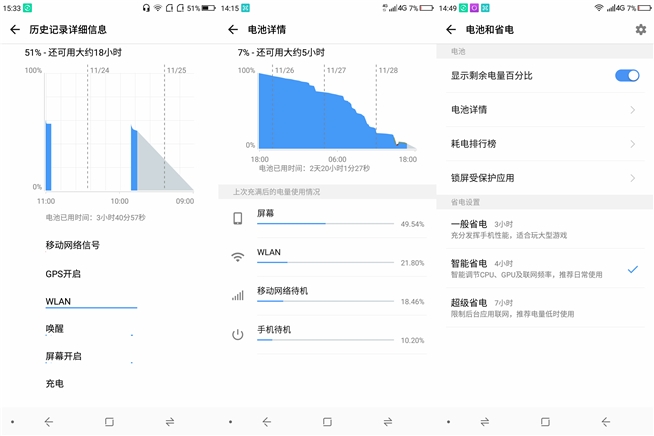Click 充电 row
The width and height of the screenshot is (654, 436).
[x=55, y=383]
